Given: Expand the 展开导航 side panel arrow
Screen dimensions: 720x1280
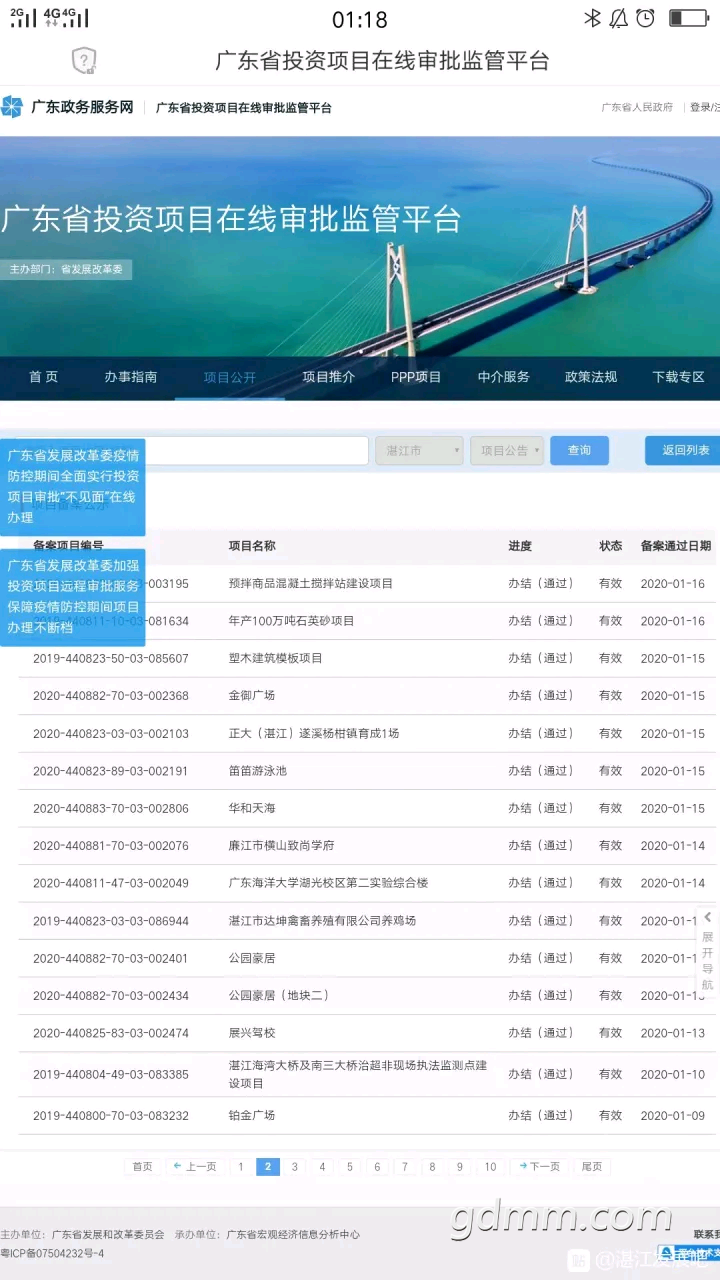Looking at the screenshot, I should click(708, 916).
